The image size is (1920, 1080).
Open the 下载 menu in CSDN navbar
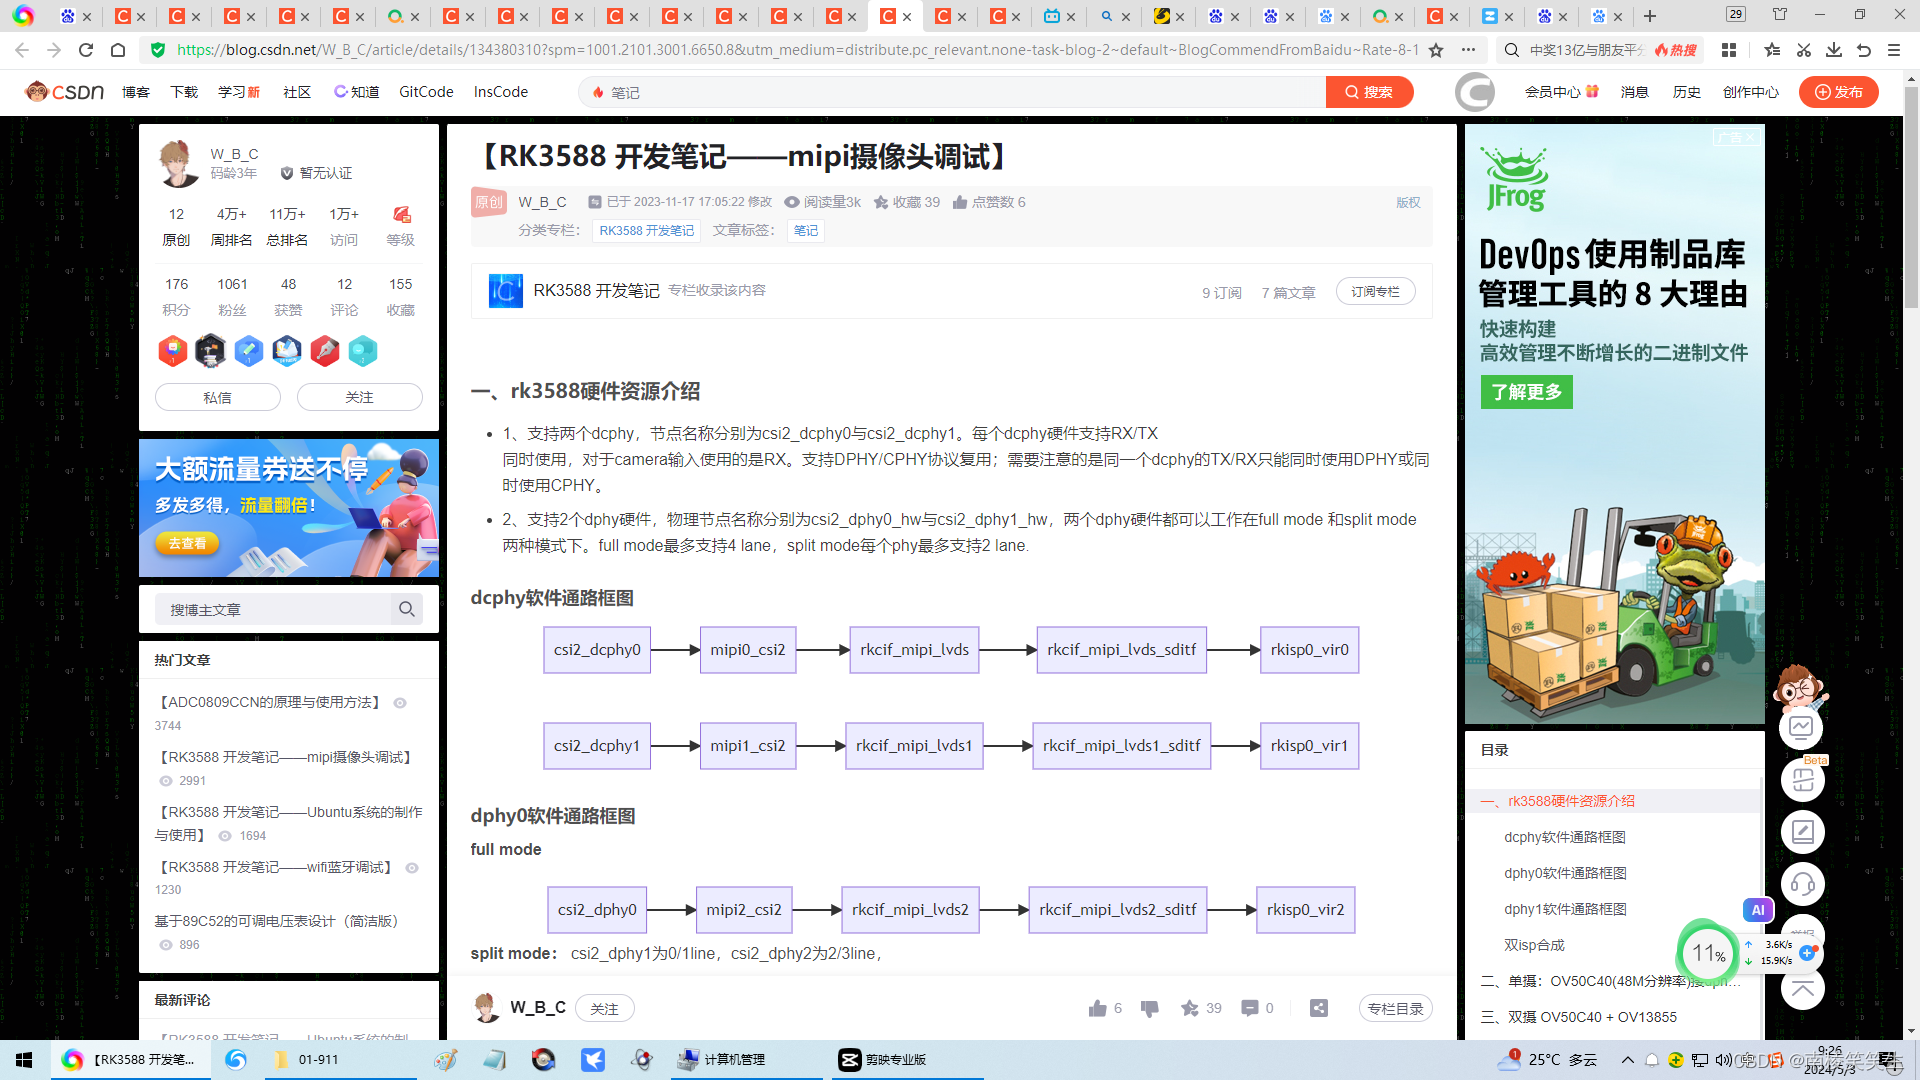click(184, 92)
